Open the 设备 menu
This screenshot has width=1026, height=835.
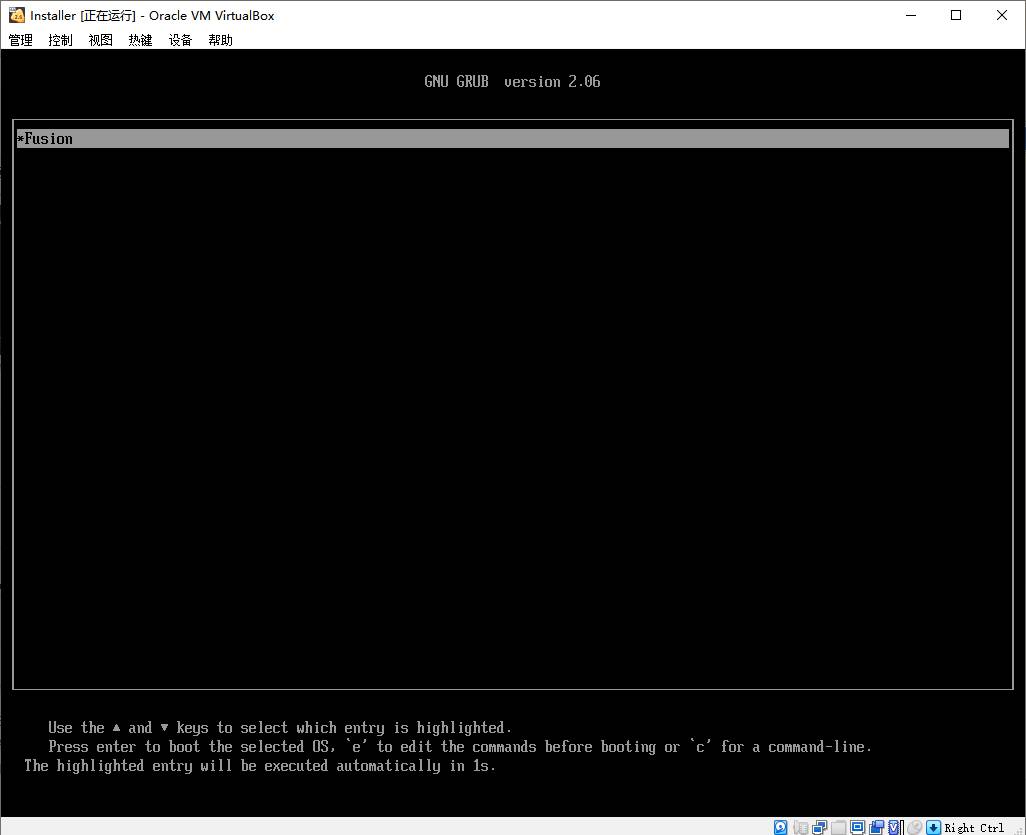[180, 41]
